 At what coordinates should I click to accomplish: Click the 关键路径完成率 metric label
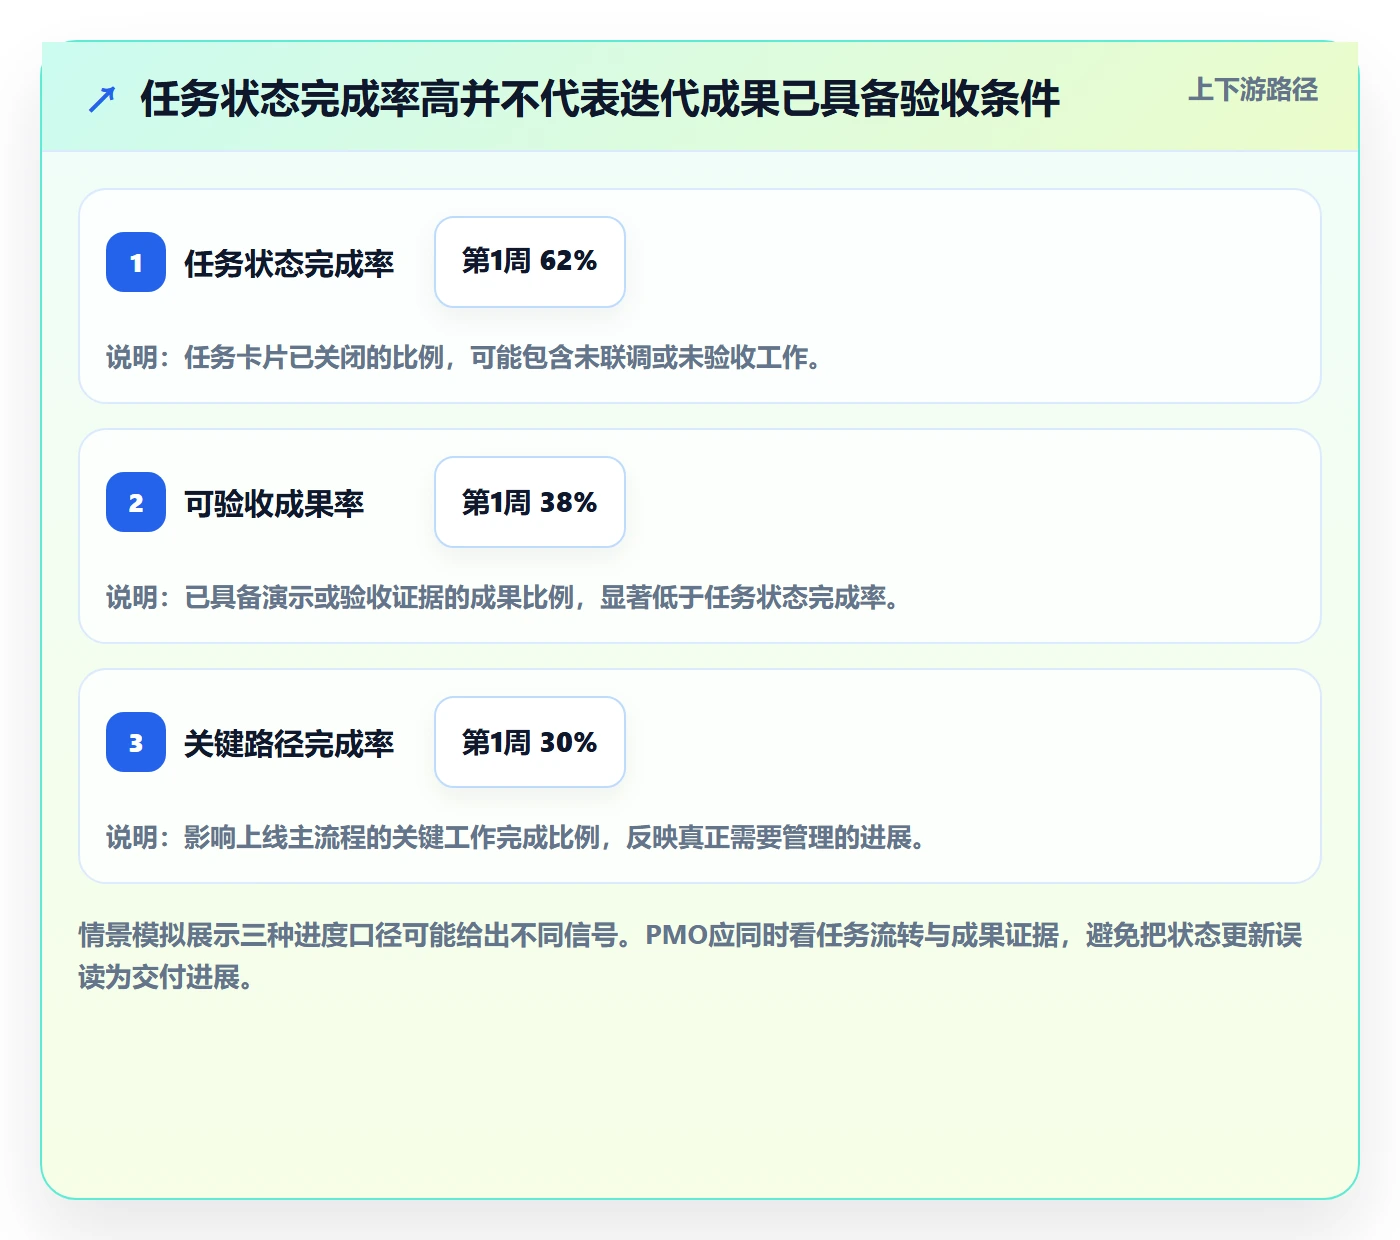[x=289, y=743]
